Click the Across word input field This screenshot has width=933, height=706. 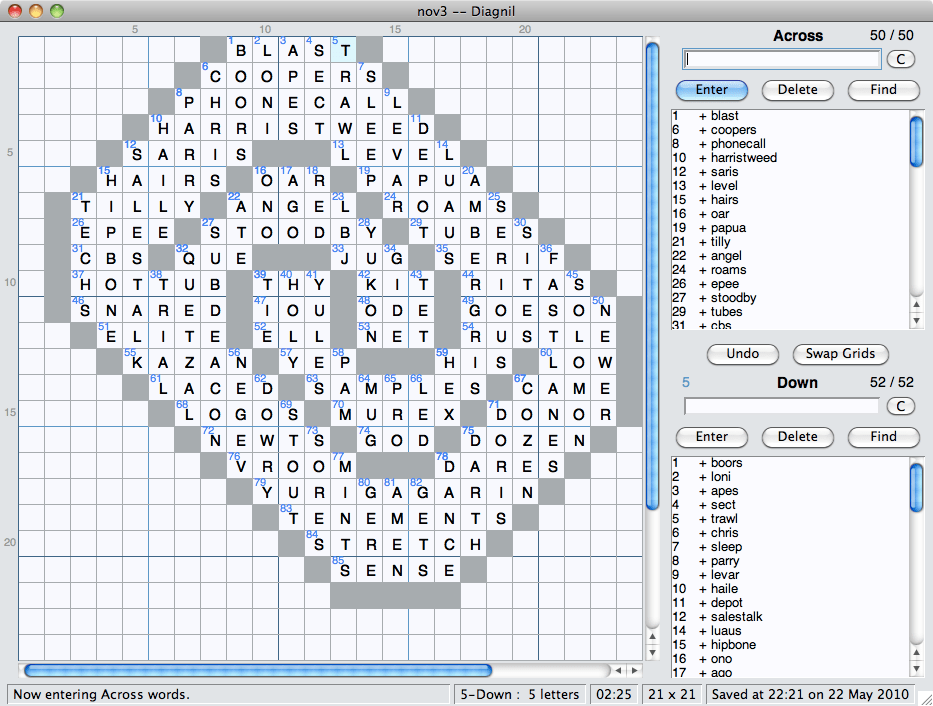[780, 59]
